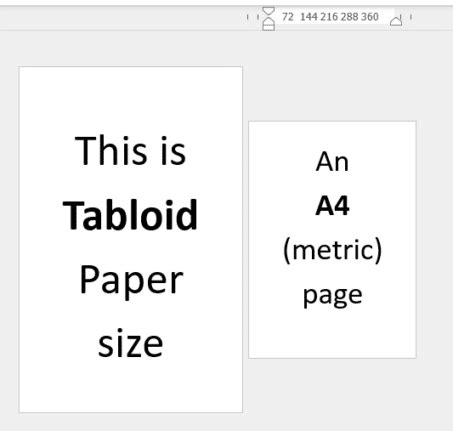Click the First Line Indent marker on ruler

point(268,11)
